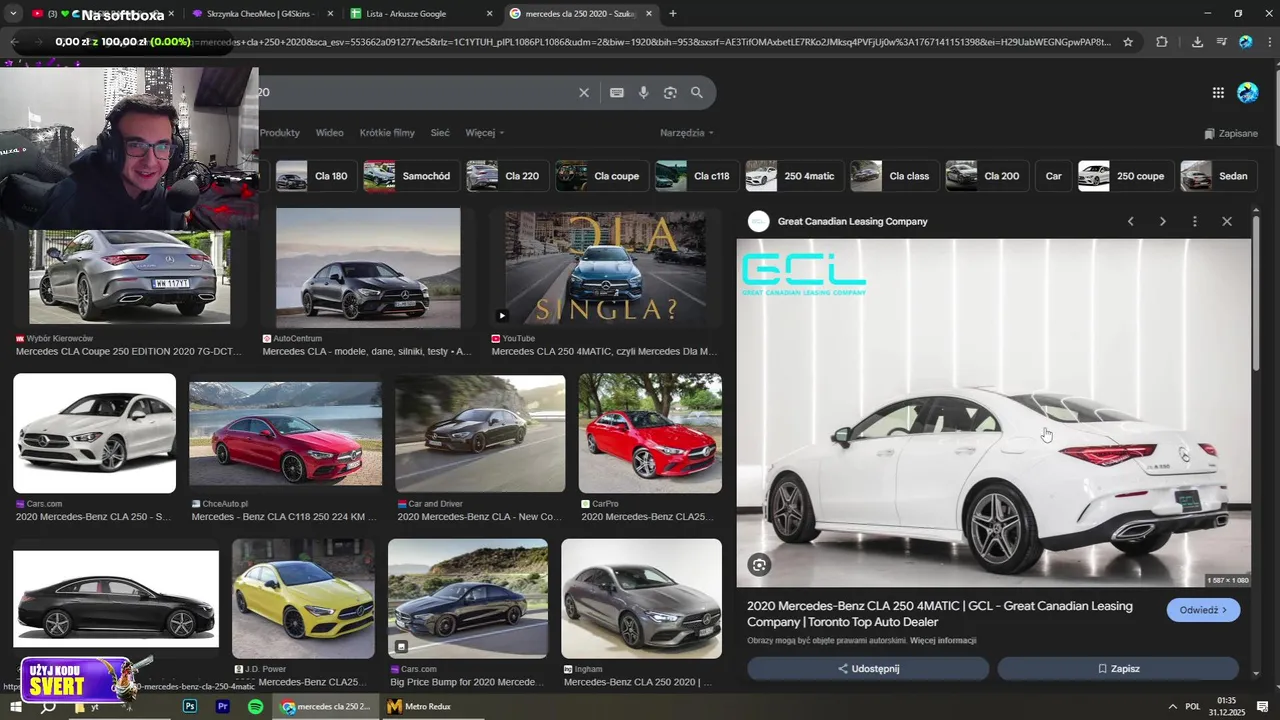
Task: Expand the Narzędzia tools dropdown
Action: pyautogui.click(x=687, y=132)
